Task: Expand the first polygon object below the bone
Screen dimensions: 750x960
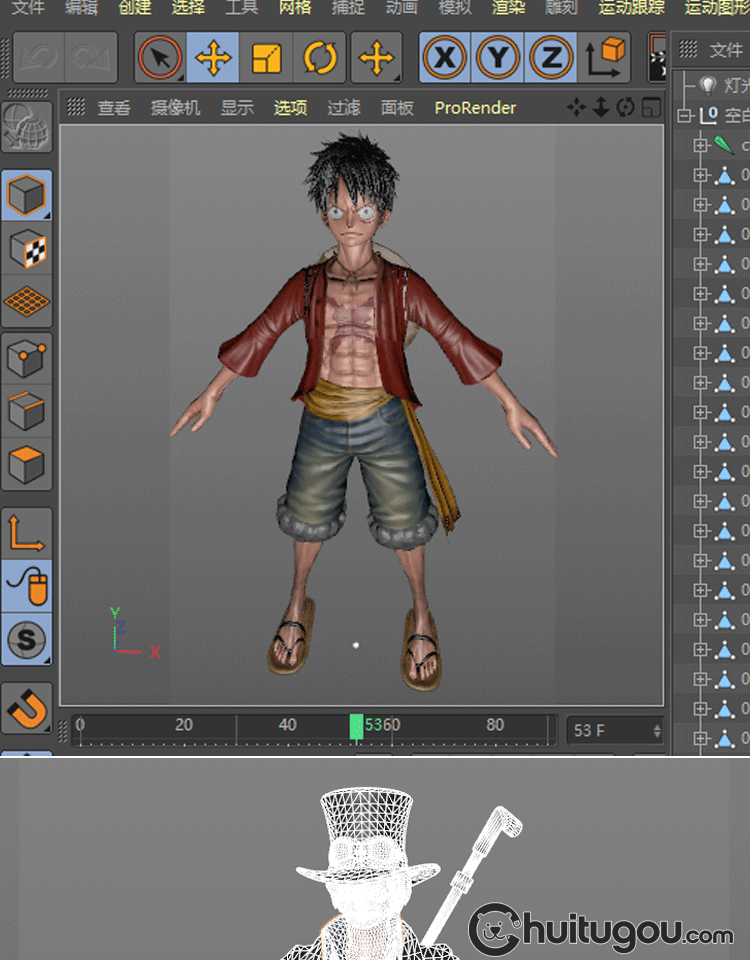Action: click(700, 176)
